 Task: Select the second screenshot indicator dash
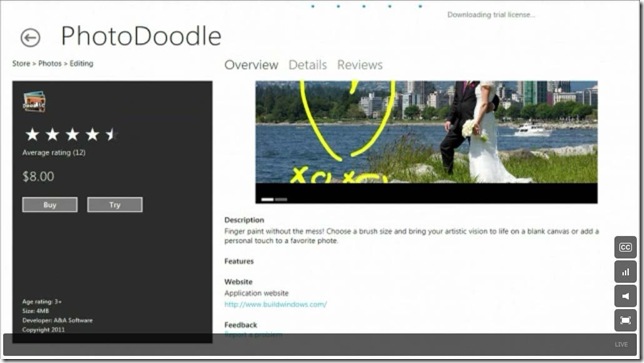pyautogui.click(x=281, y=200)
